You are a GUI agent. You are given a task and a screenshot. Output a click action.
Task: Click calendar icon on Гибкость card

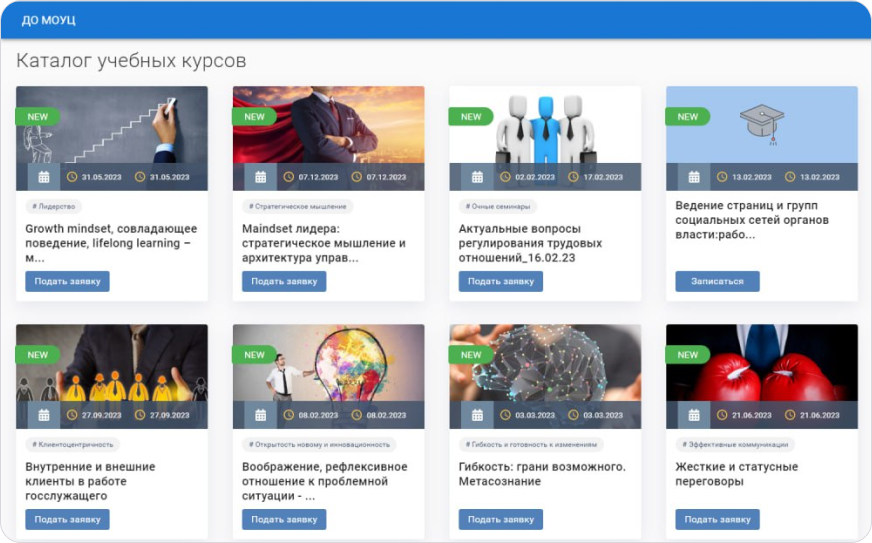(477, 415)
